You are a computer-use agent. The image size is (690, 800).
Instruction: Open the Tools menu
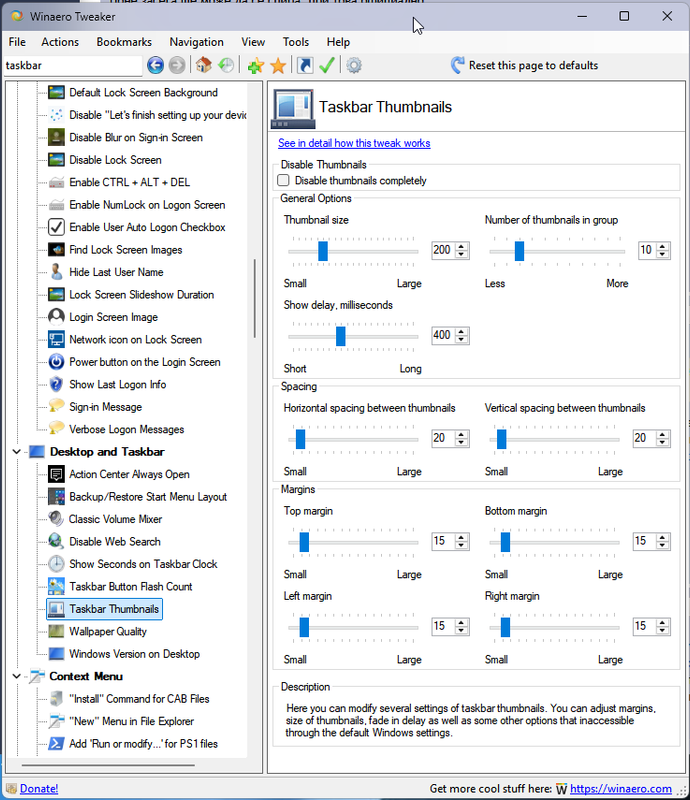296,42
